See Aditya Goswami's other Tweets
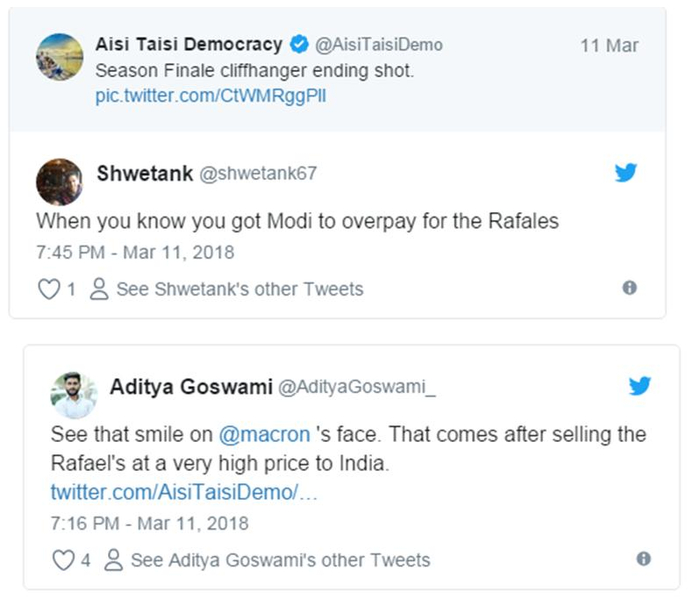Screen dimensions: 700x599 pyautogui.click(x=281, y=560)
